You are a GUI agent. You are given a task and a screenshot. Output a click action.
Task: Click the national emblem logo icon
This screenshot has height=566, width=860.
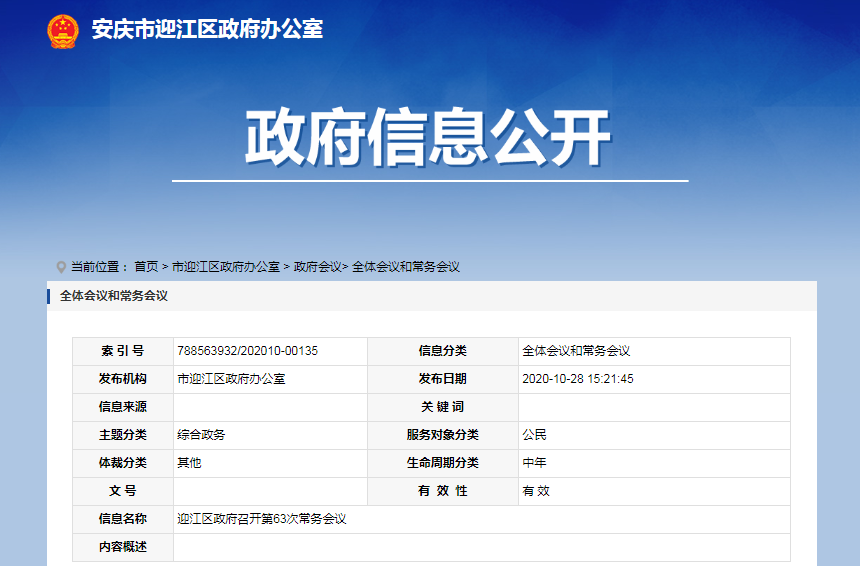[x=63, y=31]
